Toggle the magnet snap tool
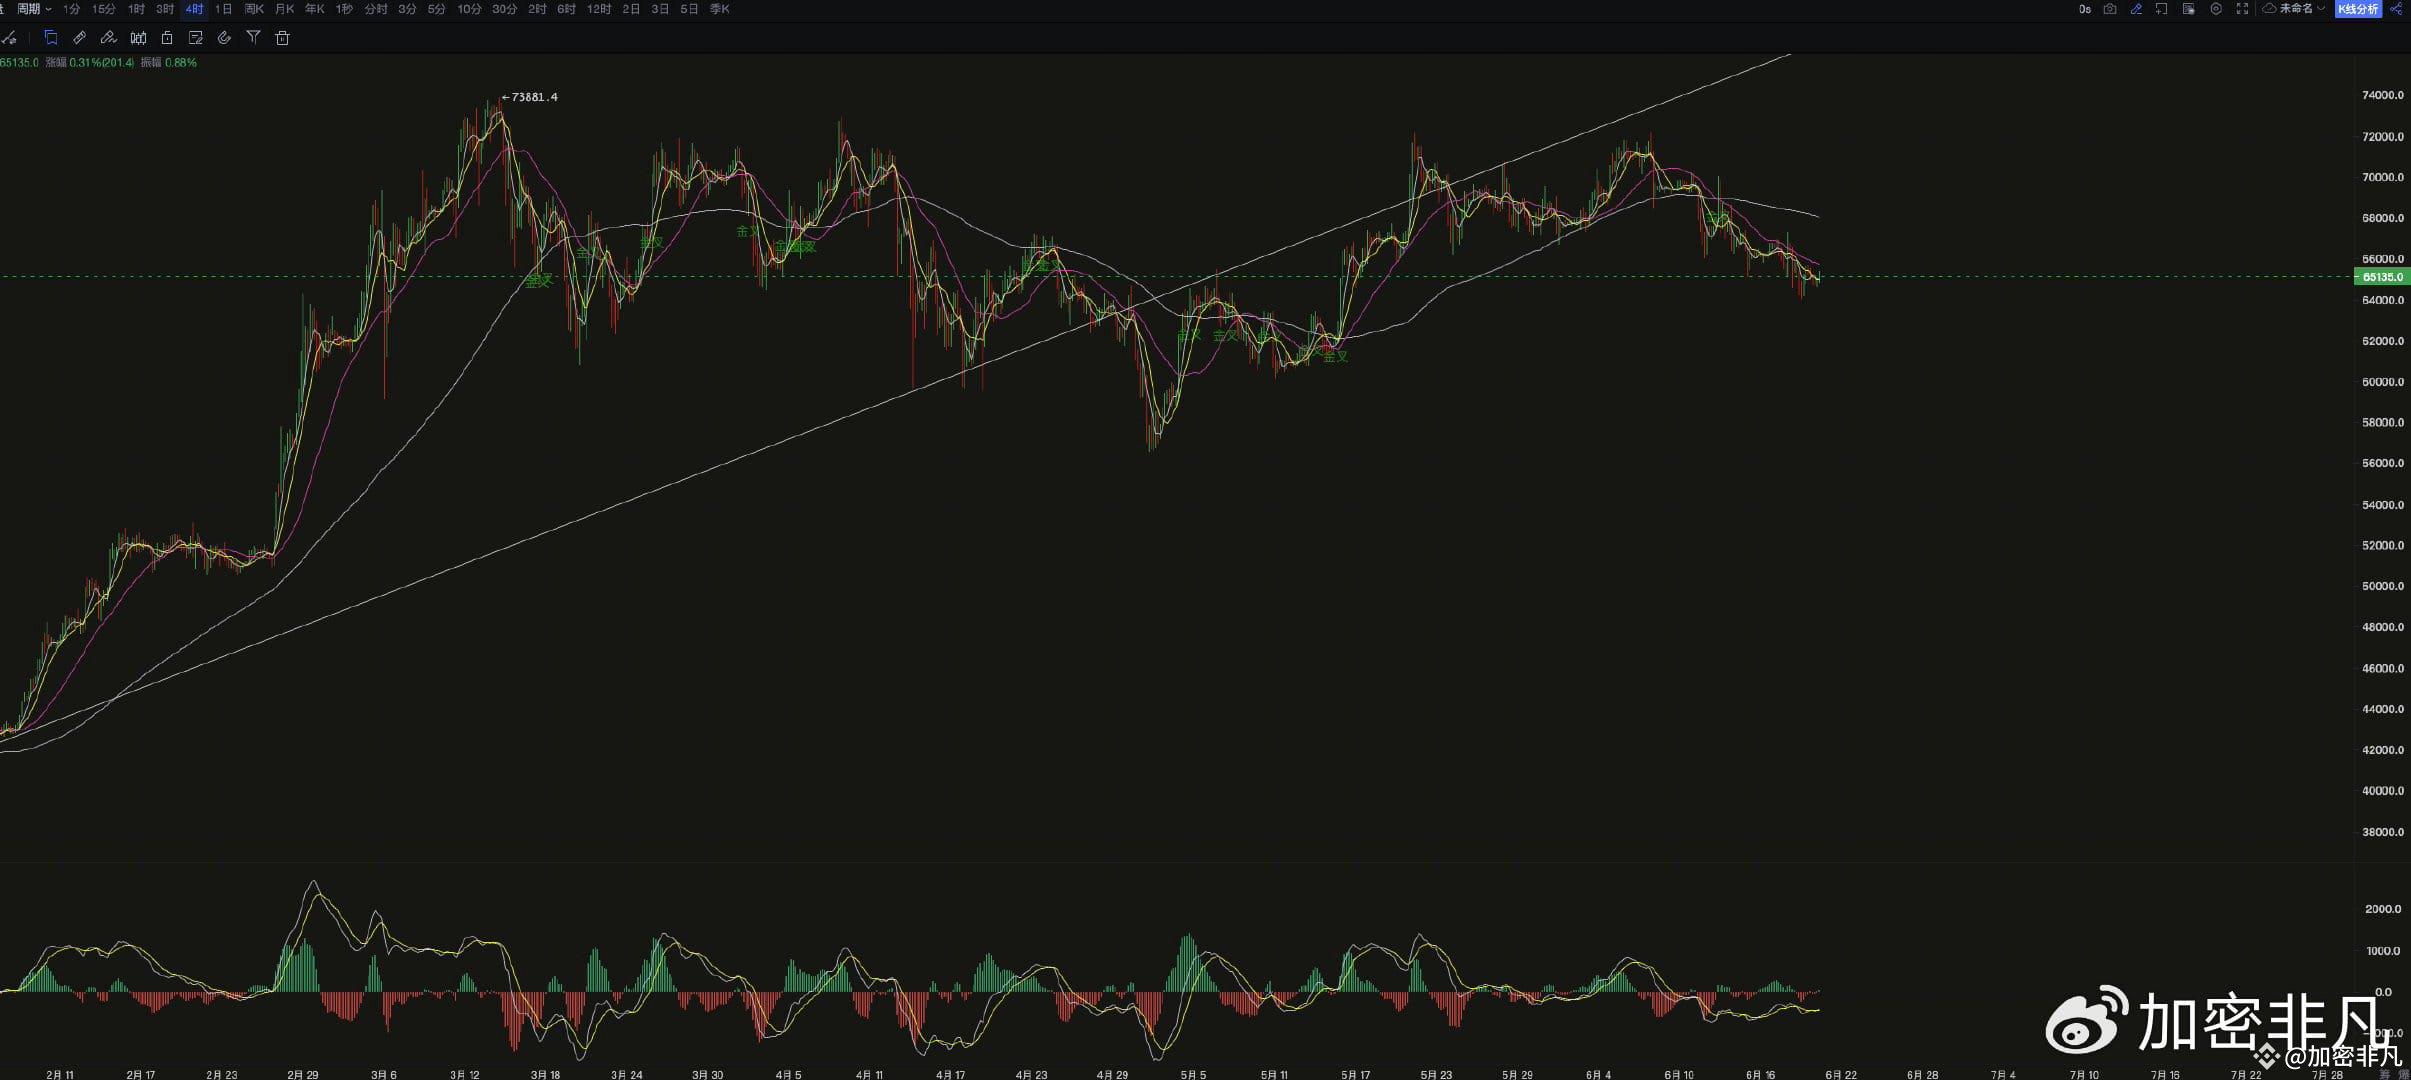The image size is (2411, 1080). [224, 38]
